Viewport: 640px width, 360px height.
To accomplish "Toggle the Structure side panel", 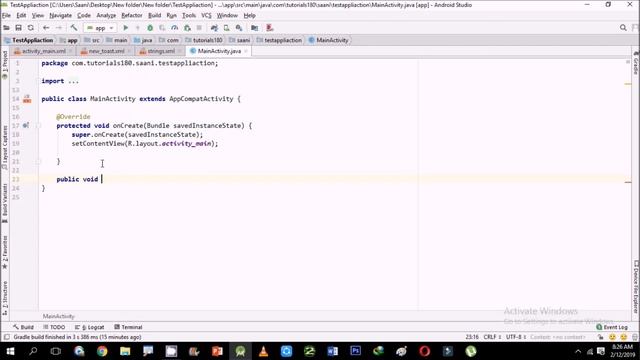I will click(5, 298).
